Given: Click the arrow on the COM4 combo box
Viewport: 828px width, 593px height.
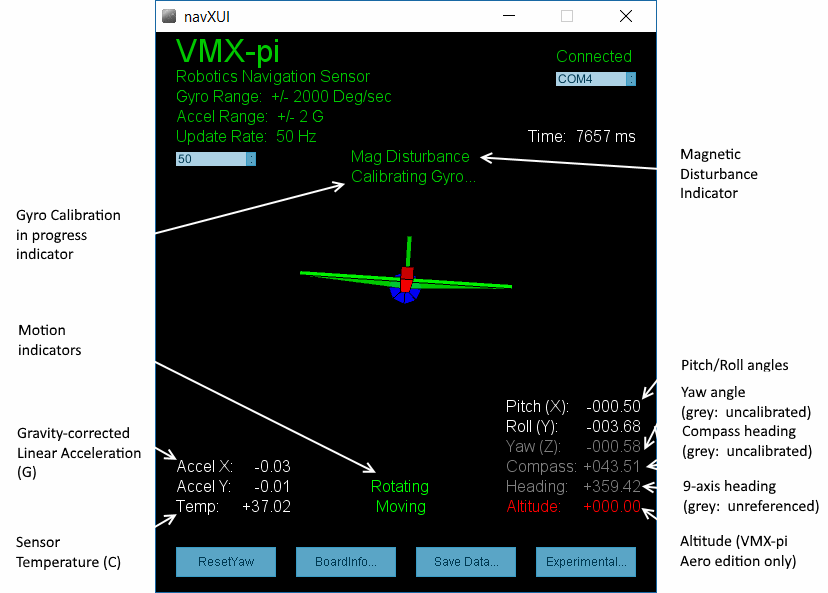Looking at the screenshot, I should [x=630, y=79].
